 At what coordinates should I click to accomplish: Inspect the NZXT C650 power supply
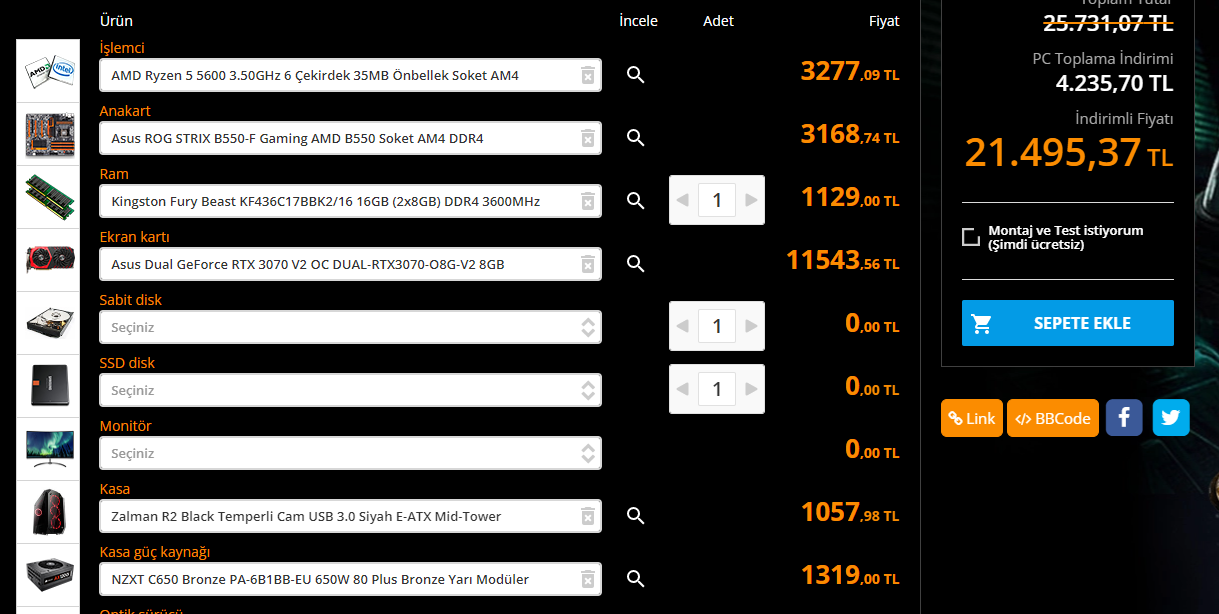point(635,579)
